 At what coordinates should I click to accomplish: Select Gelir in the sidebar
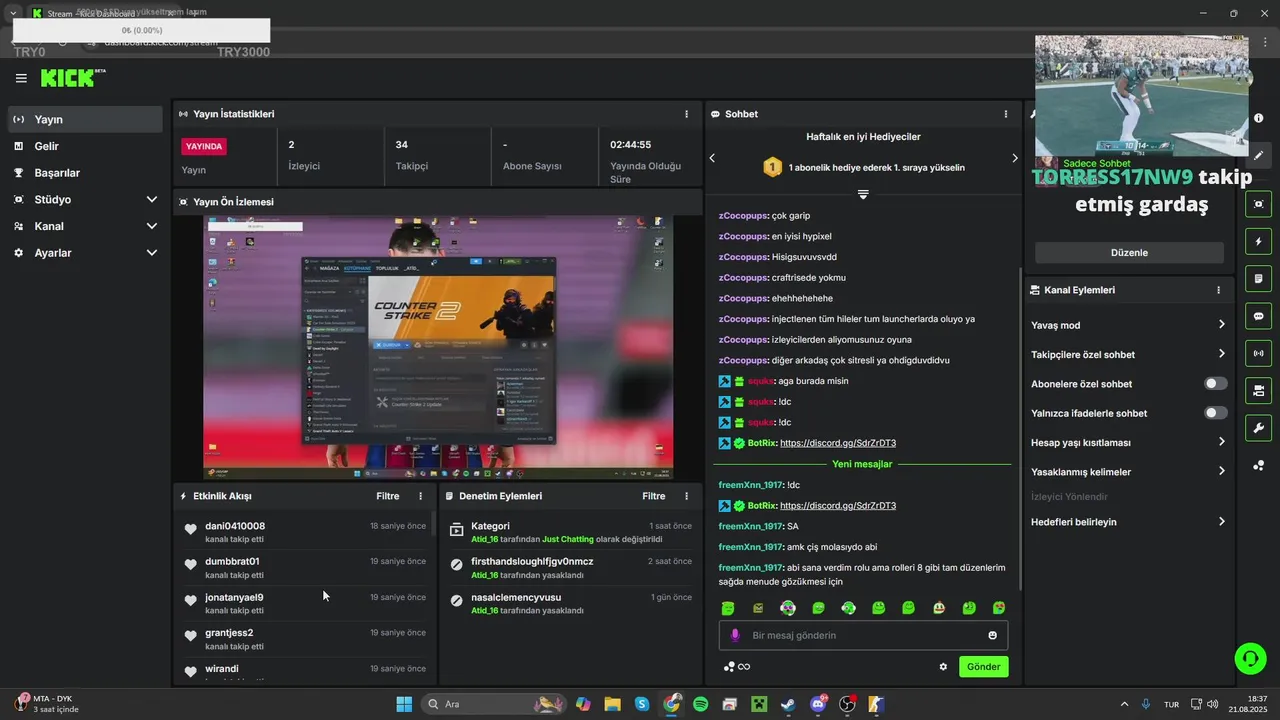85,146
